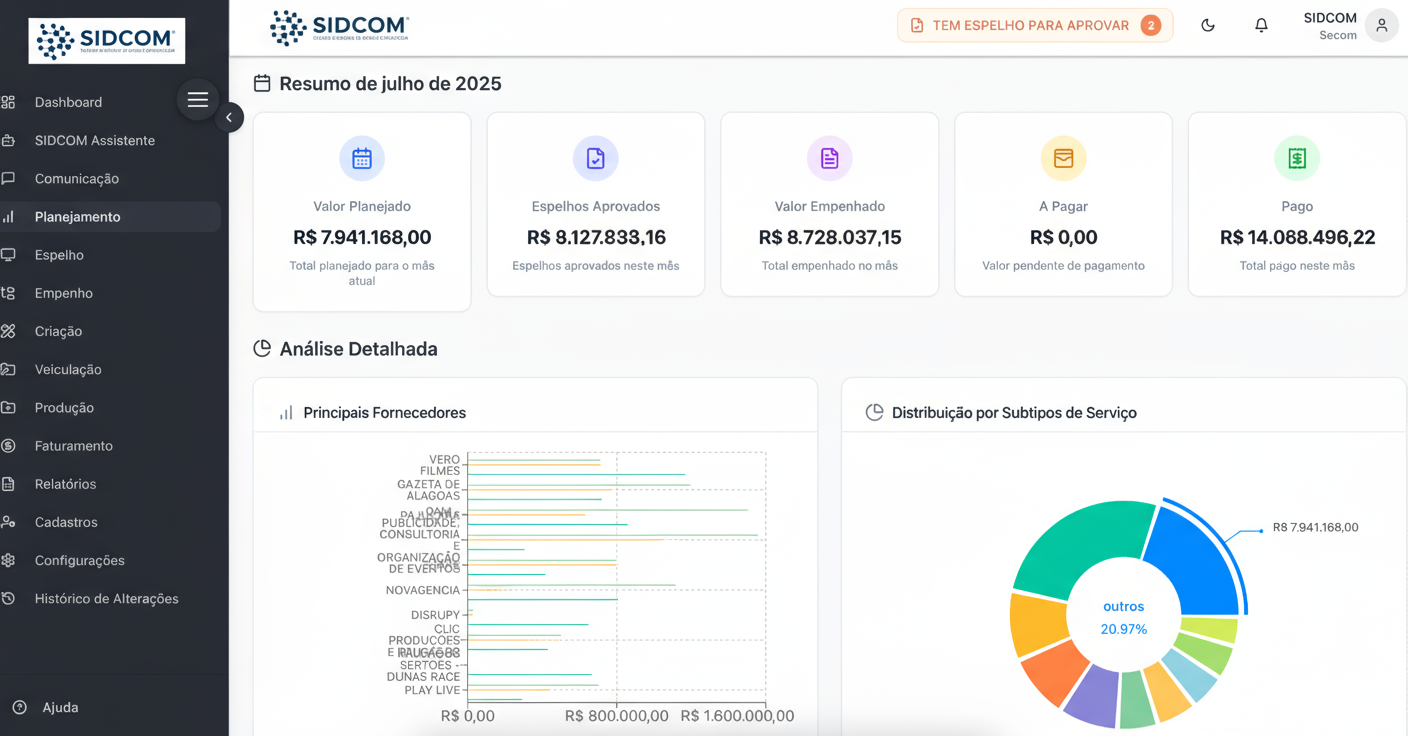Open Dashboard from the sidebar
This screenshot has width=1408, height=736.
(68, 102)
